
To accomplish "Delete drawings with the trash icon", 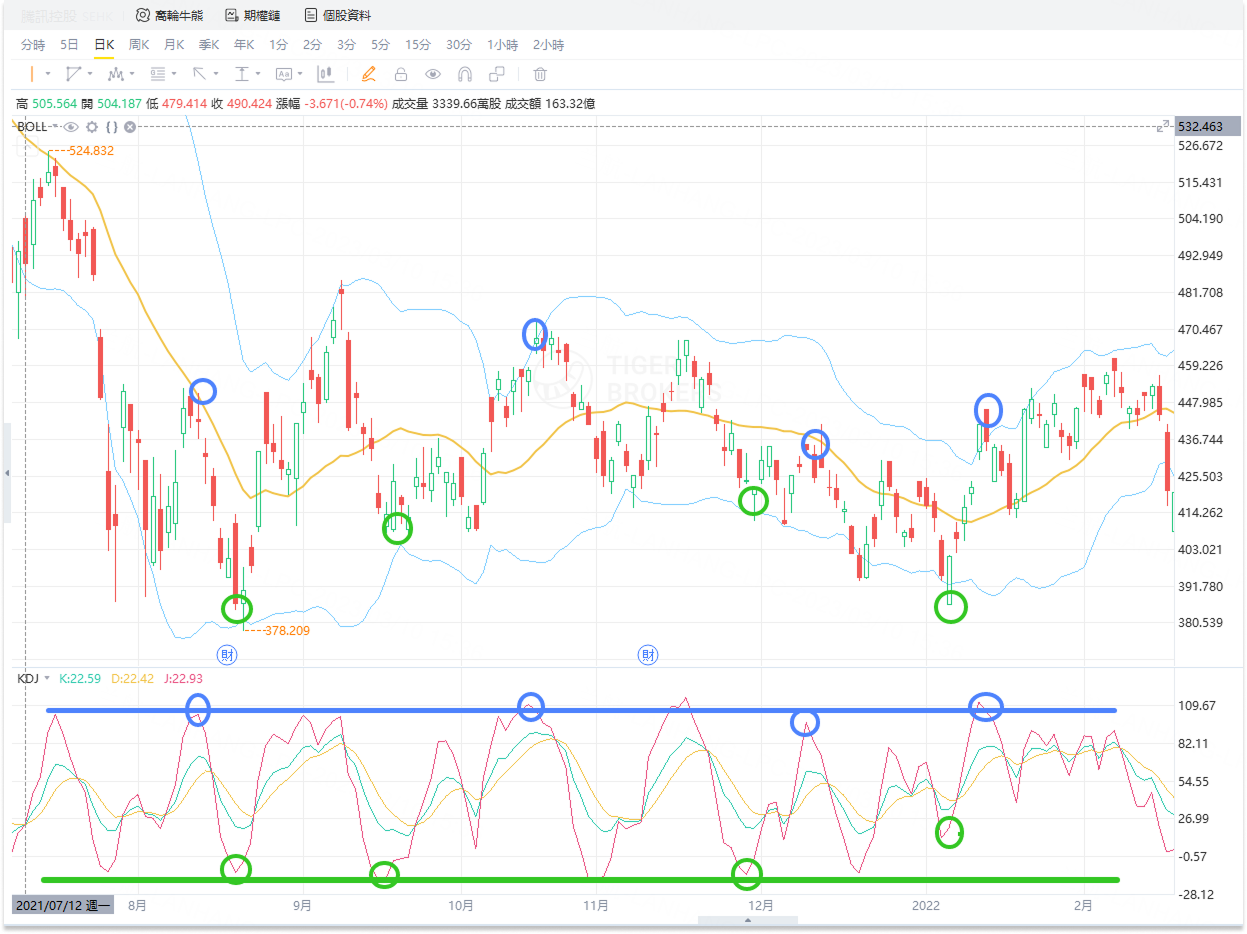I will (540, 74).
